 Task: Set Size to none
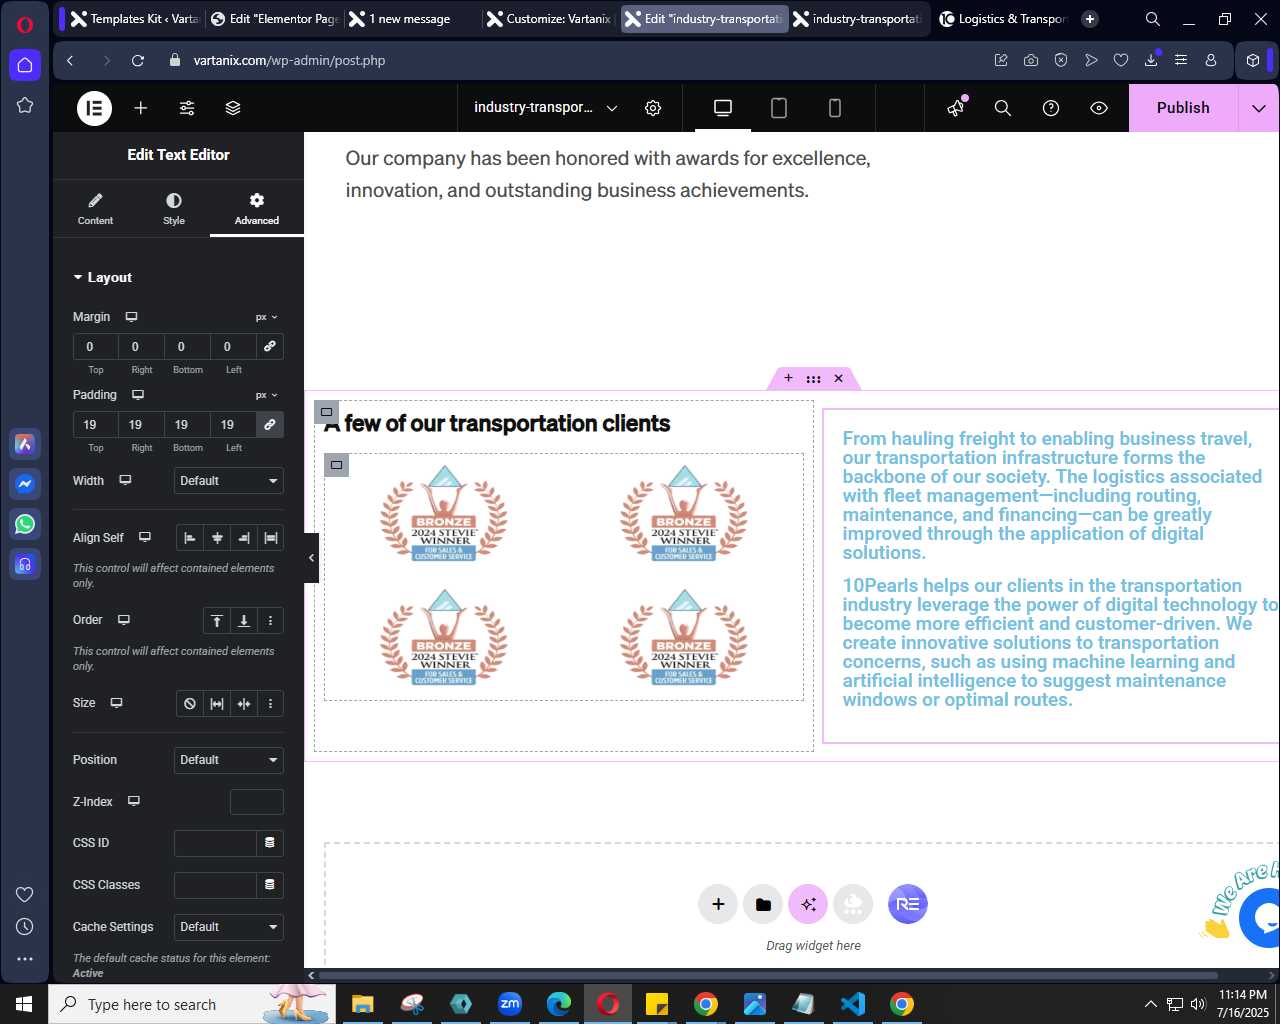190,704
